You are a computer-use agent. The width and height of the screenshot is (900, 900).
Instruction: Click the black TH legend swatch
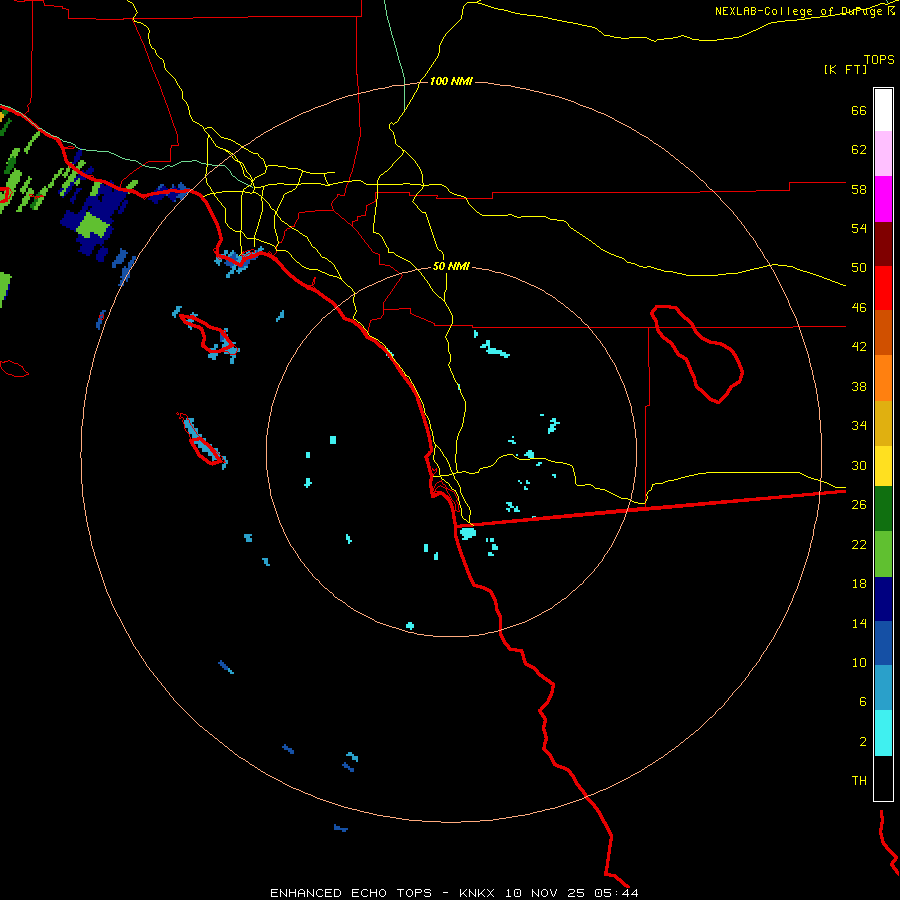pos(883,778)
